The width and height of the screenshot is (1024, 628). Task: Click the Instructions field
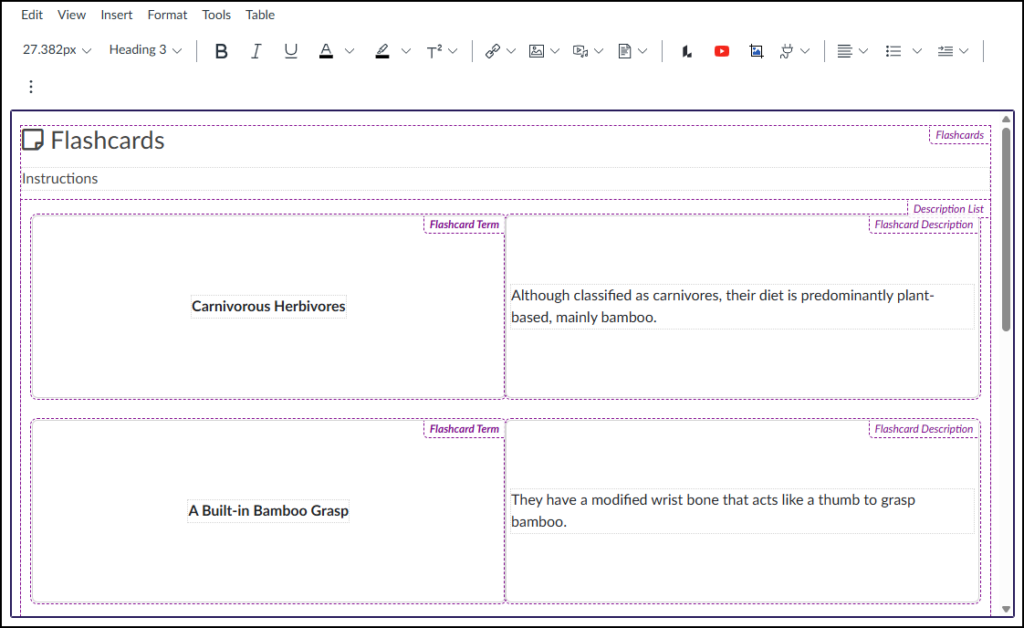tap(60, 178)
